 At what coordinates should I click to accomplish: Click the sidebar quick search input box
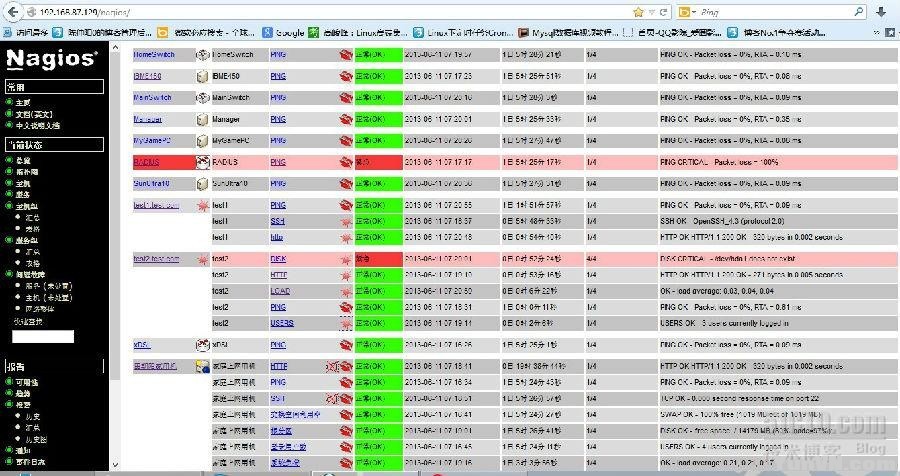[43, 337]
